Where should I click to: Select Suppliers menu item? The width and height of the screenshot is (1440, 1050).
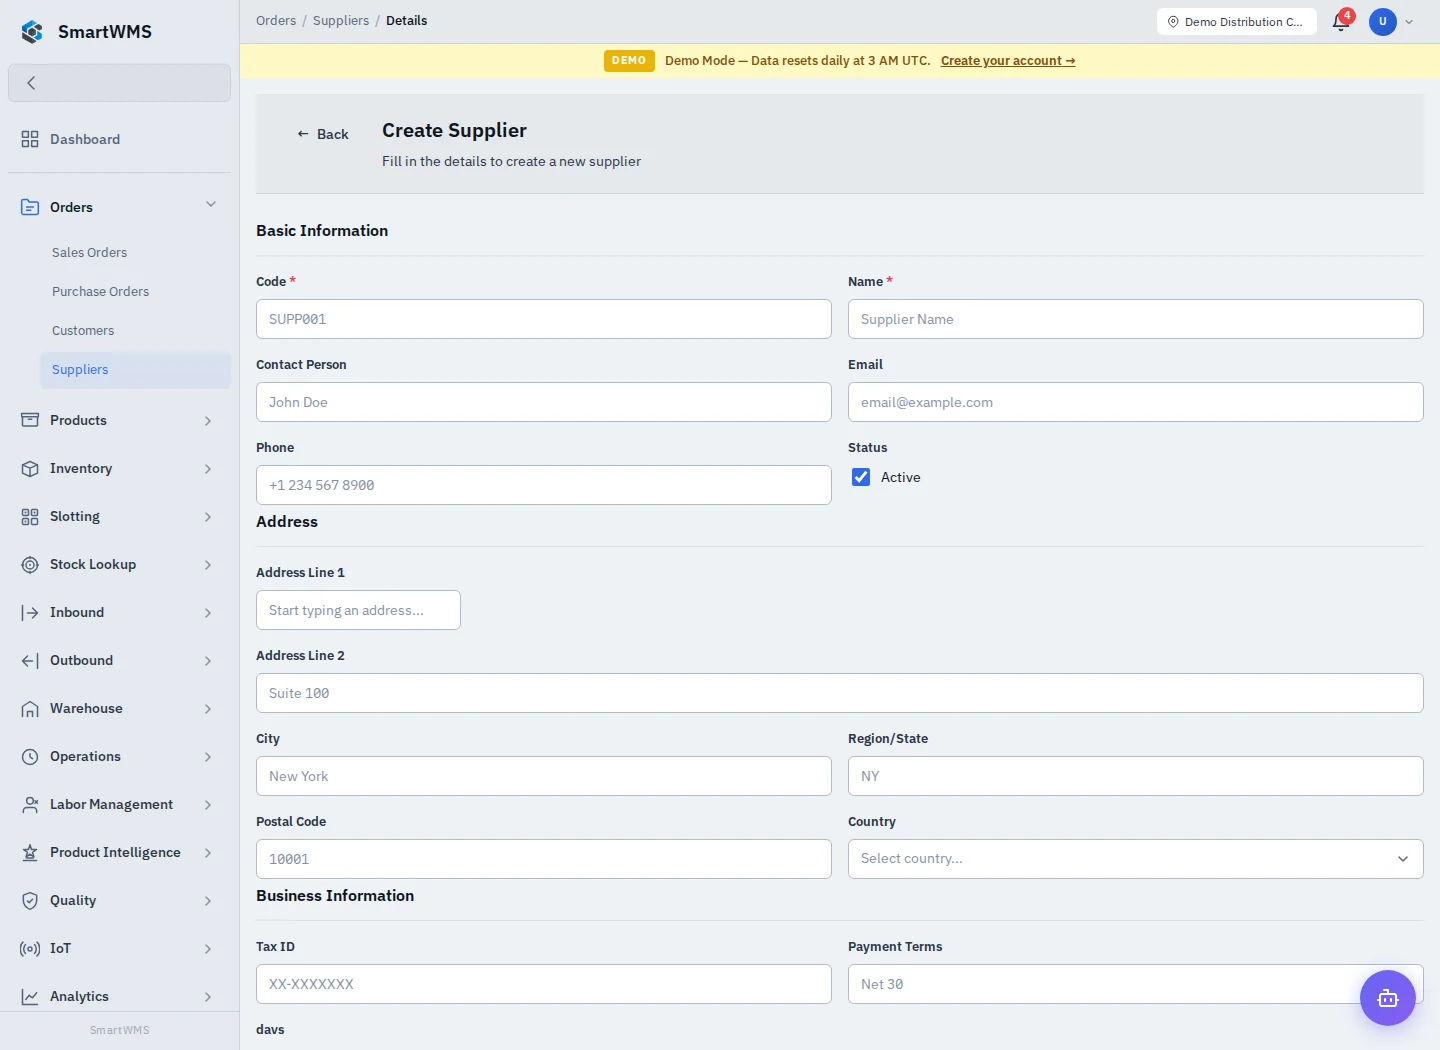pyautogui.click(x=136, y=369)
